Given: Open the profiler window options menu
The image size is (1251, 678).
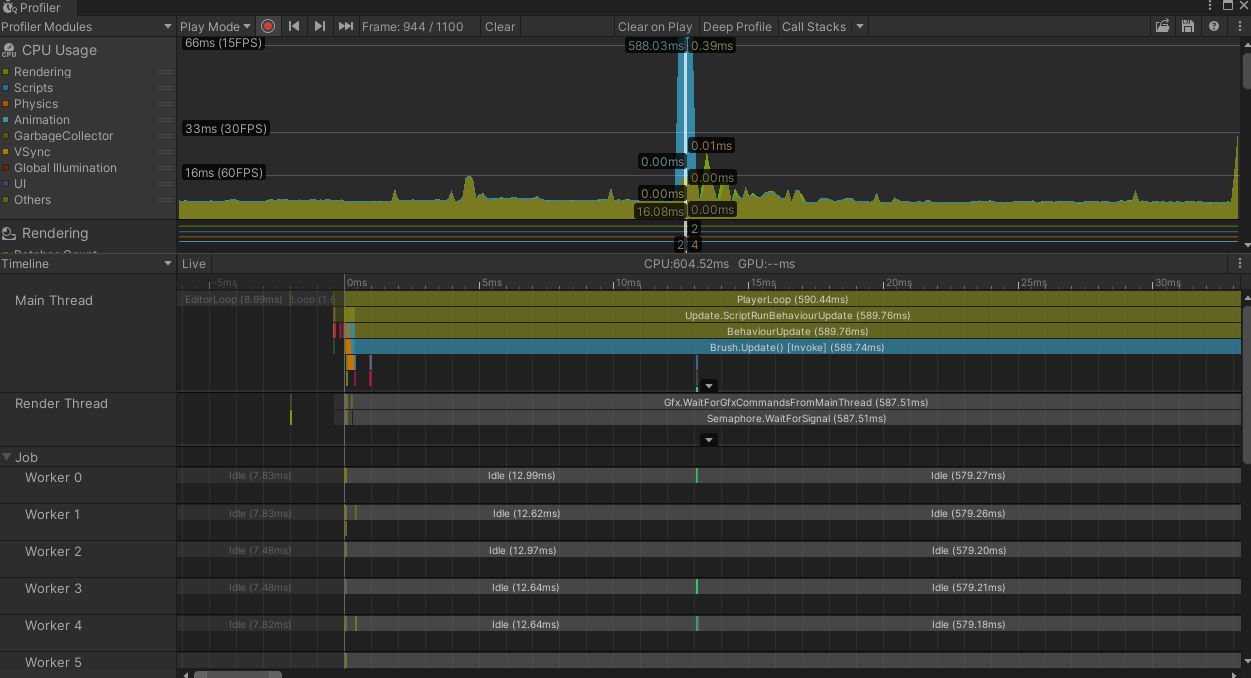Looking at the screenshot, I should pyautogui.click(x=1240, y=27).
